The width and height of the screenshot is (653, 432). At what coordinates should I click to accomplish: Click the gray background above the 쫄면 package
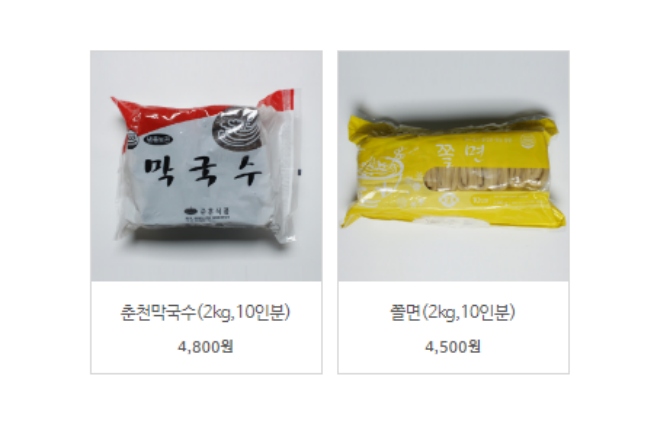tap(454, 79)
